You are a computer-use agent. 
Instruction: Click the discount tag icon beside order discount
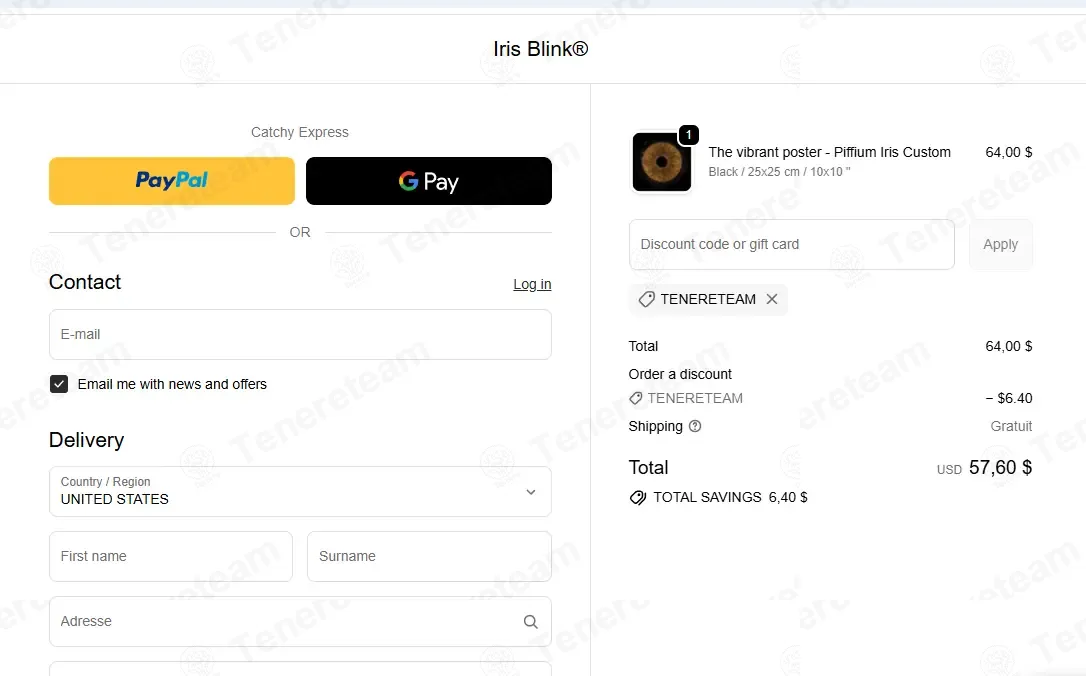[x=635, y=398]
